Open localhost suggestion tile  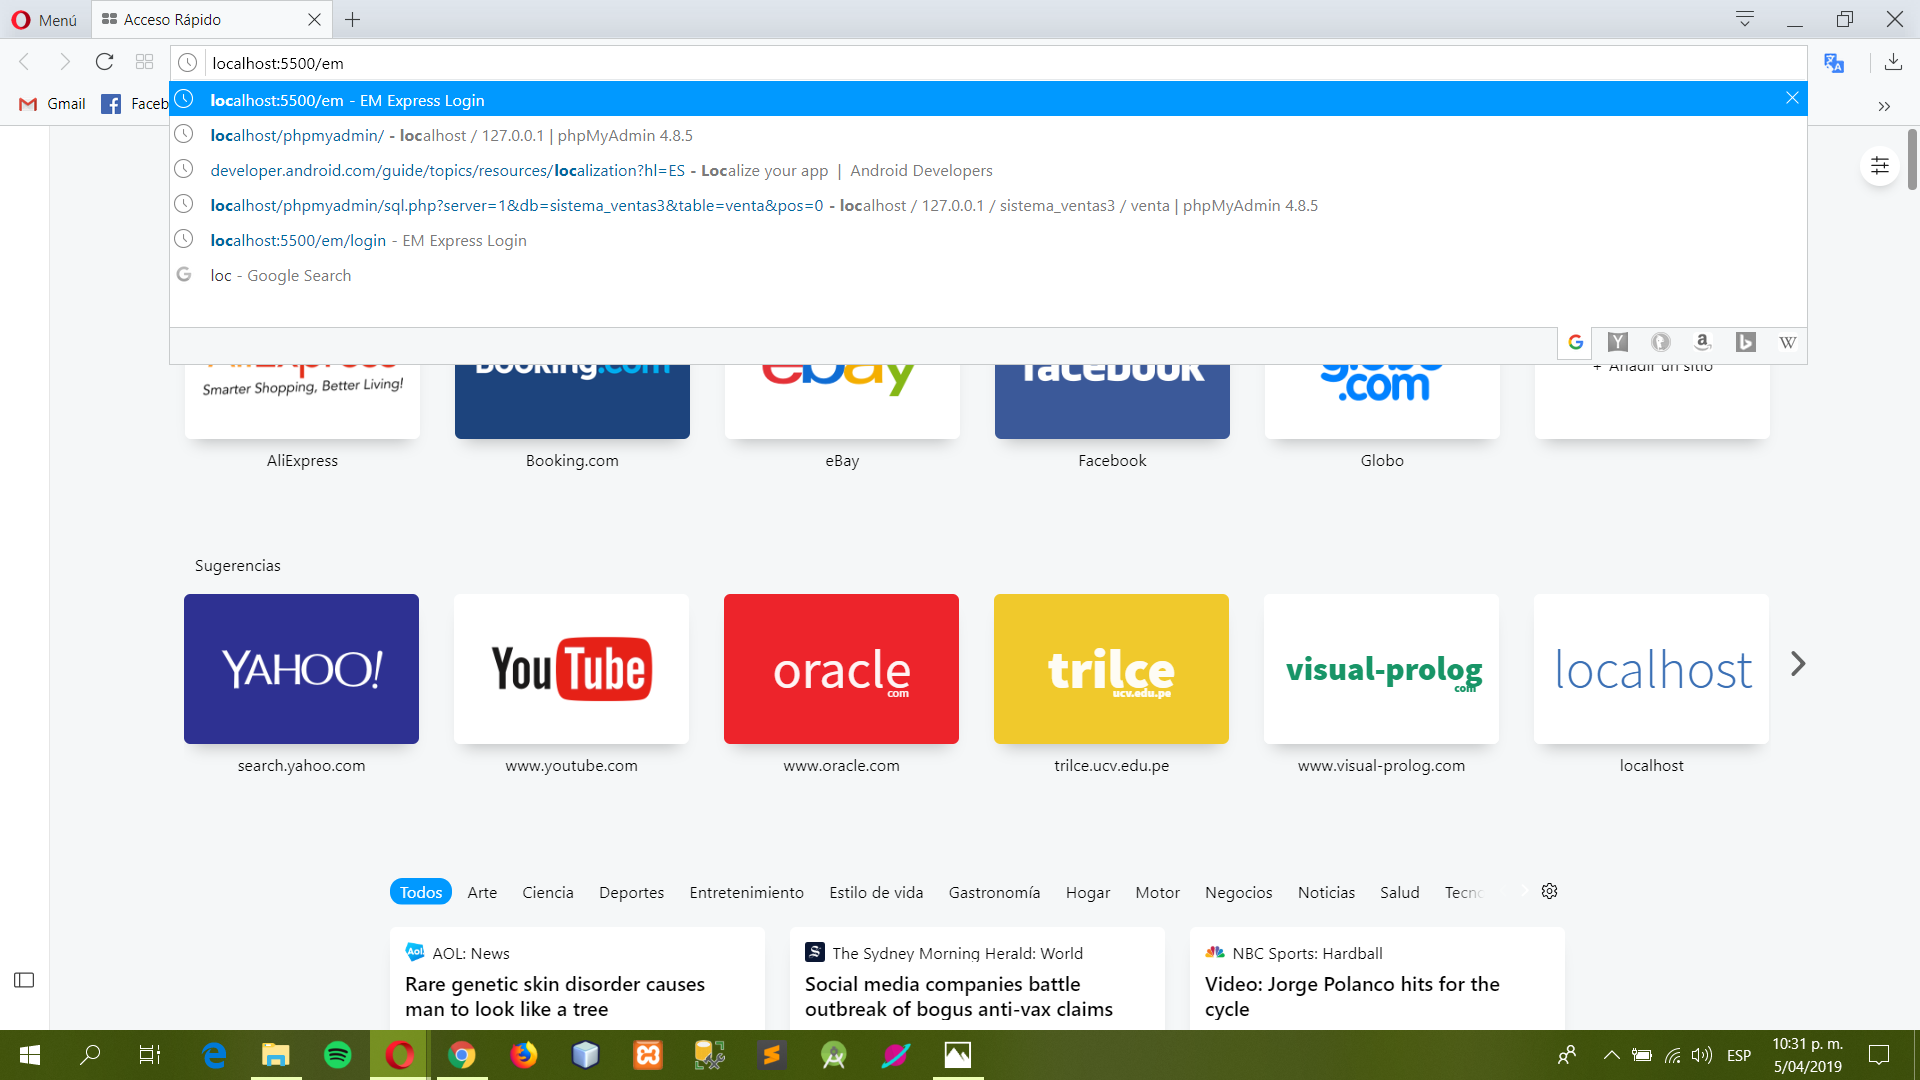(1651, 669)
